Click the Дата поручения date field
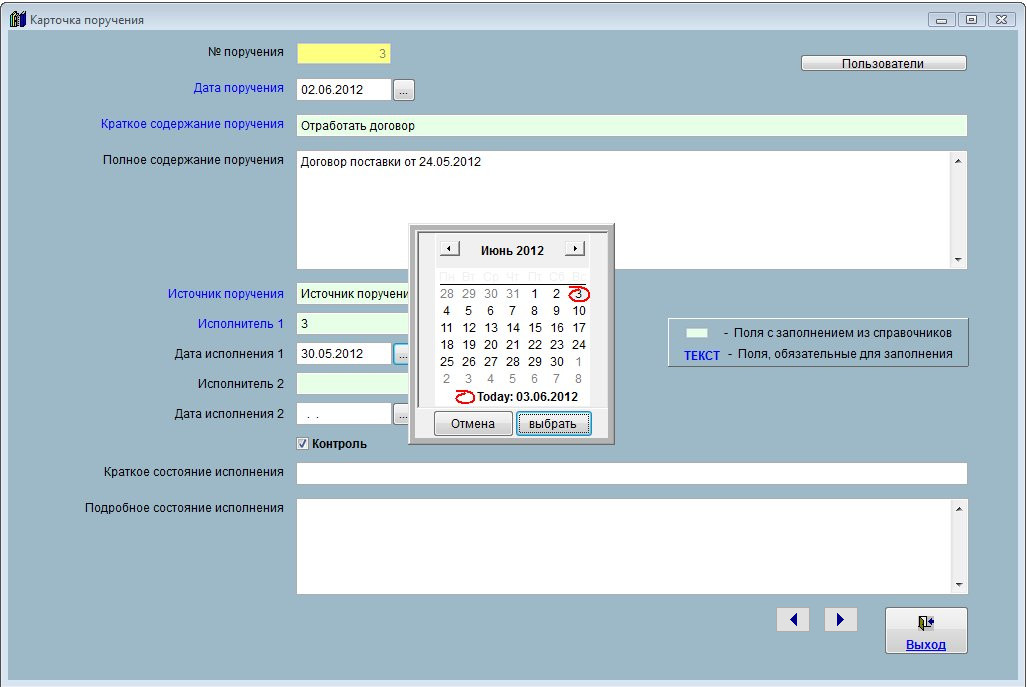The width and height of the screenshot is (1027, 687). (x=344, y=90)
